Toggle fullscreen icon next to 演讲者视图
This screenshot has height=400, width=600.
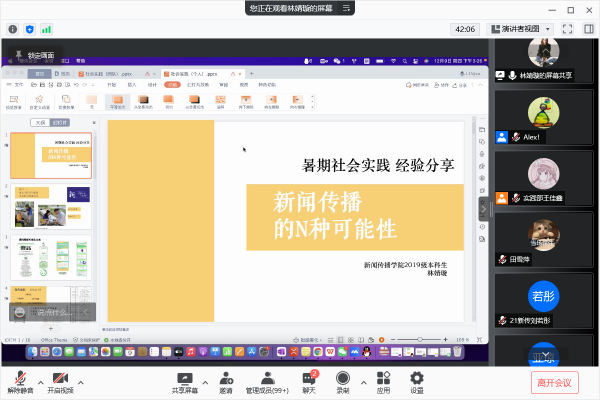(x=567, y=29)
